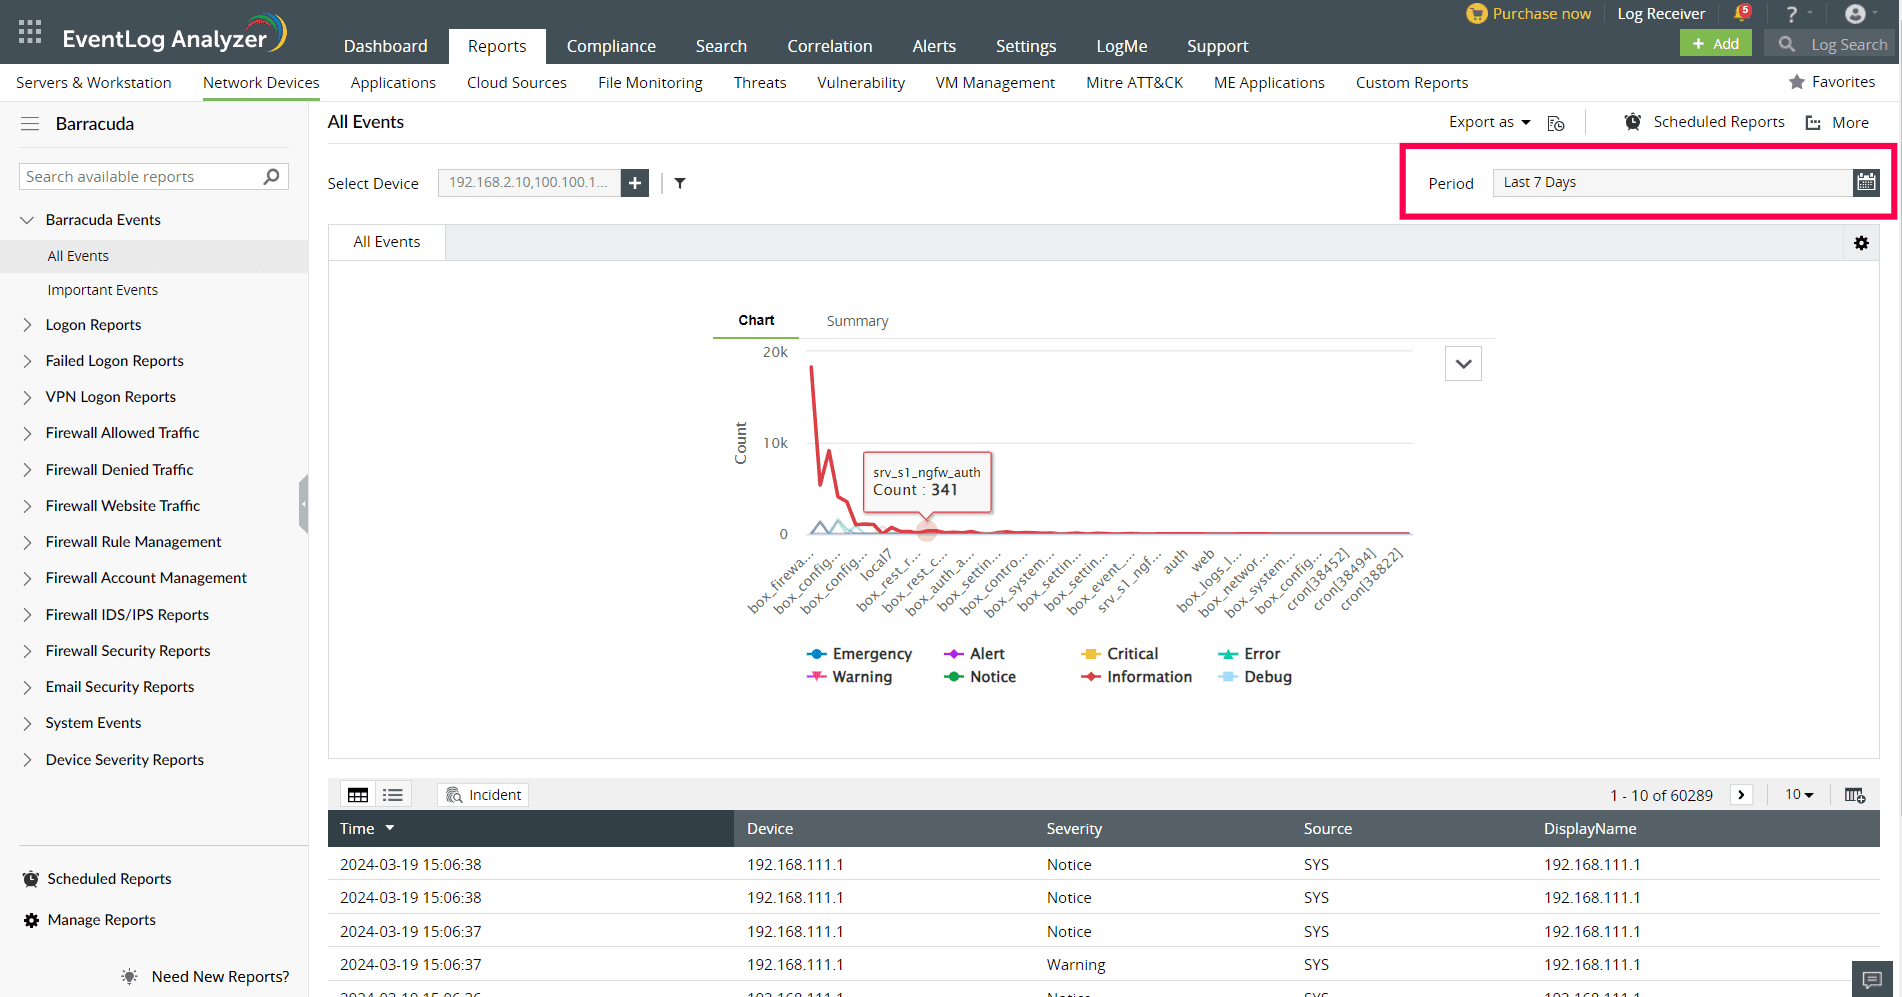Switch to grid view in the events table
Screen dimensions: 1902x997
357,793
